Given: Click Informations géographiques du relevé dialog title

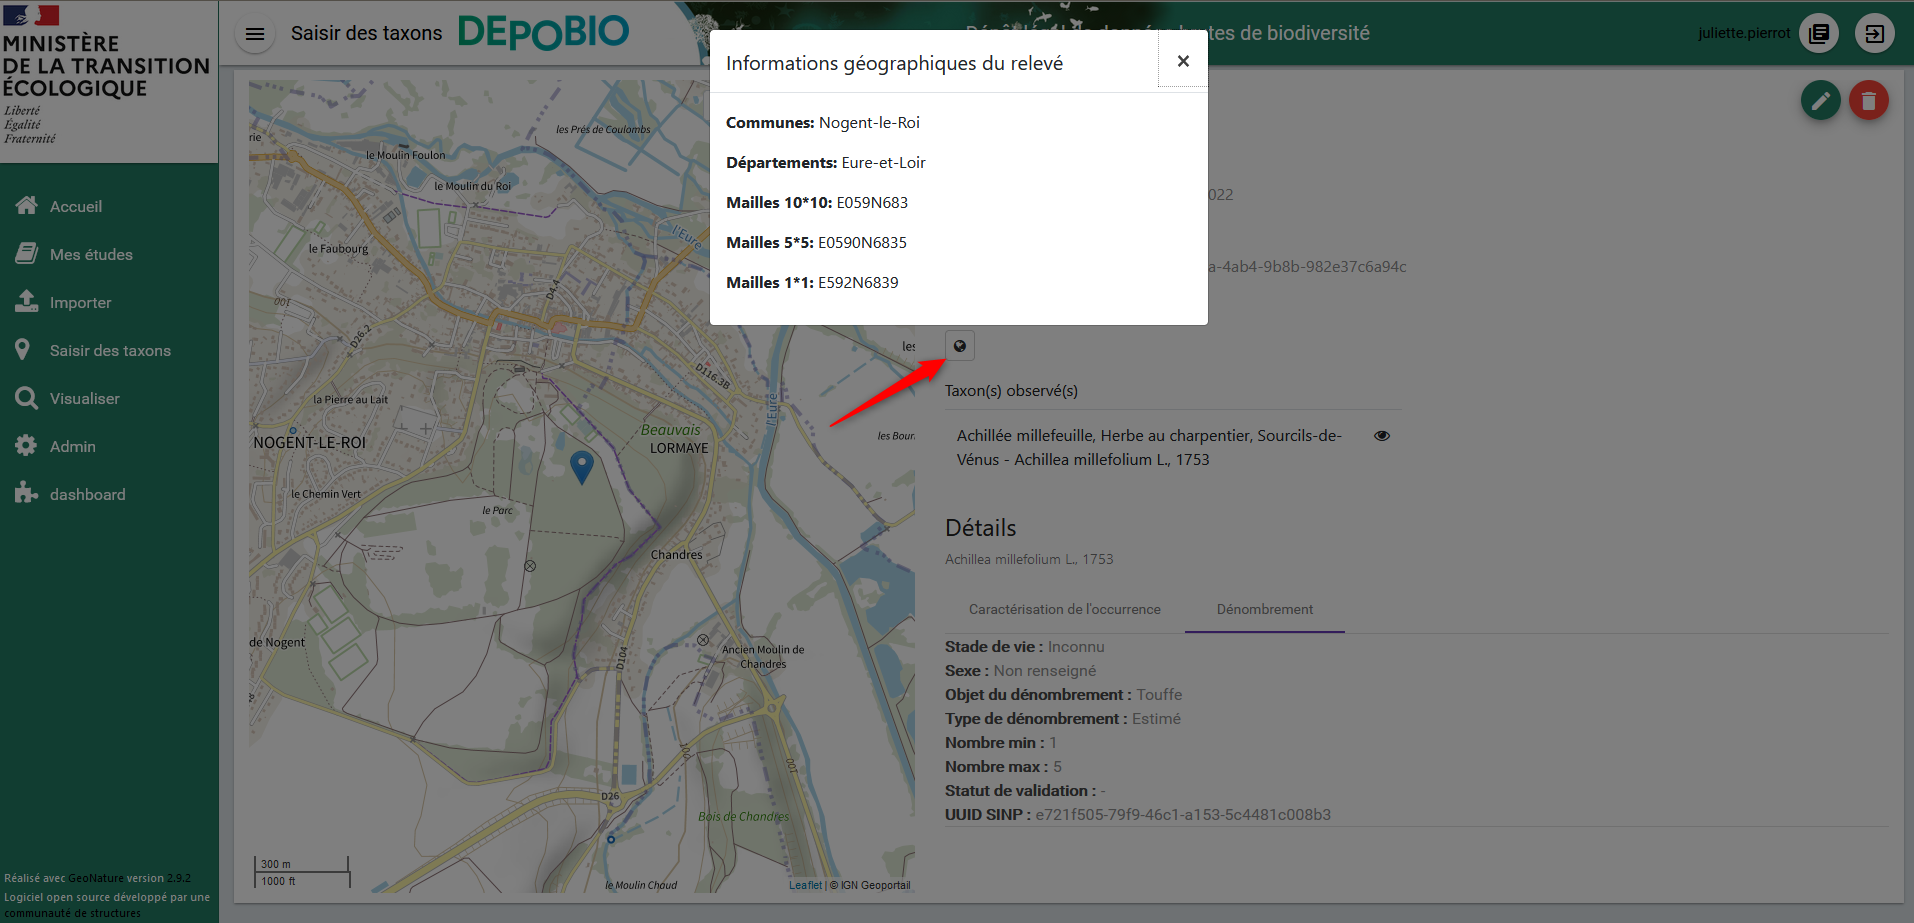Looking at the screenshot, I should click(894, 63).
